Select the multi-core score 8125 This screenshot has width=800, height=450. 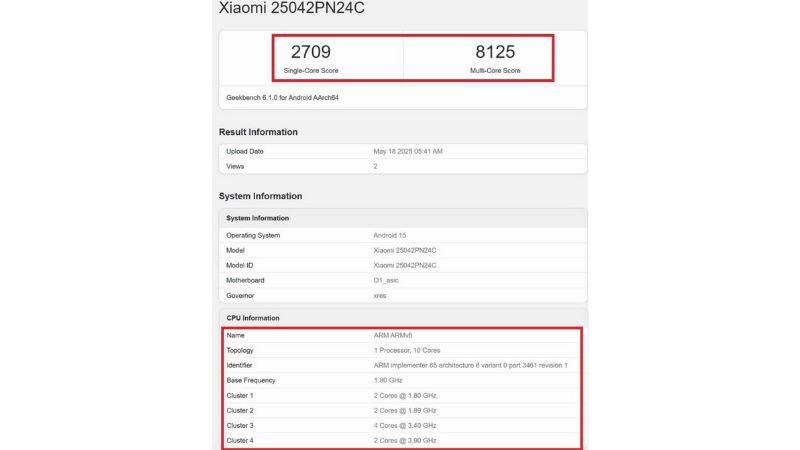coord(495,52)
